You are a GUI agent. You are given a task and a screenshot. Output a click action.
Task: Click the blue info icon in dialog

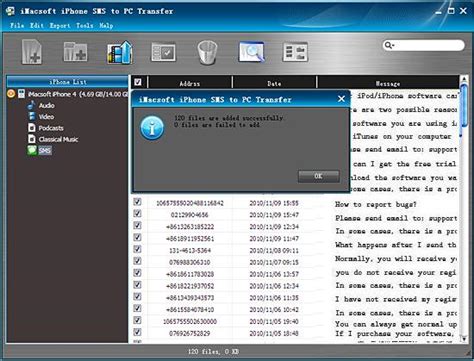point(152,128)
